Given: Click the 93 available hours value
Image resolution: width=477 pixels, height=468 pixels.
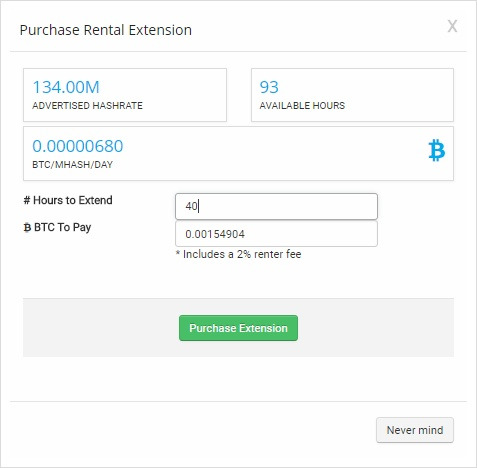Looking at the screenshot, I should click(x=269, y=87).
